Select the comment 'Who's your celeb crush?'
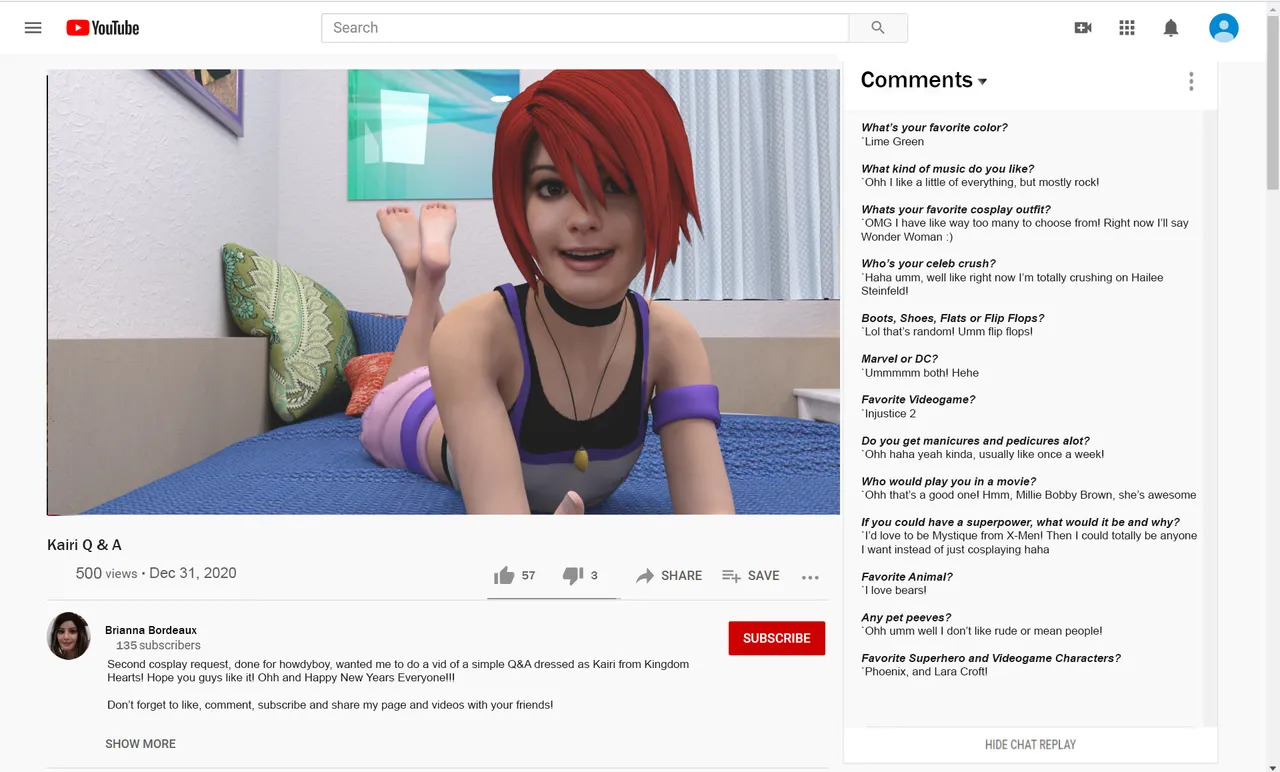 pyautogui.click(x=928, y=264)
